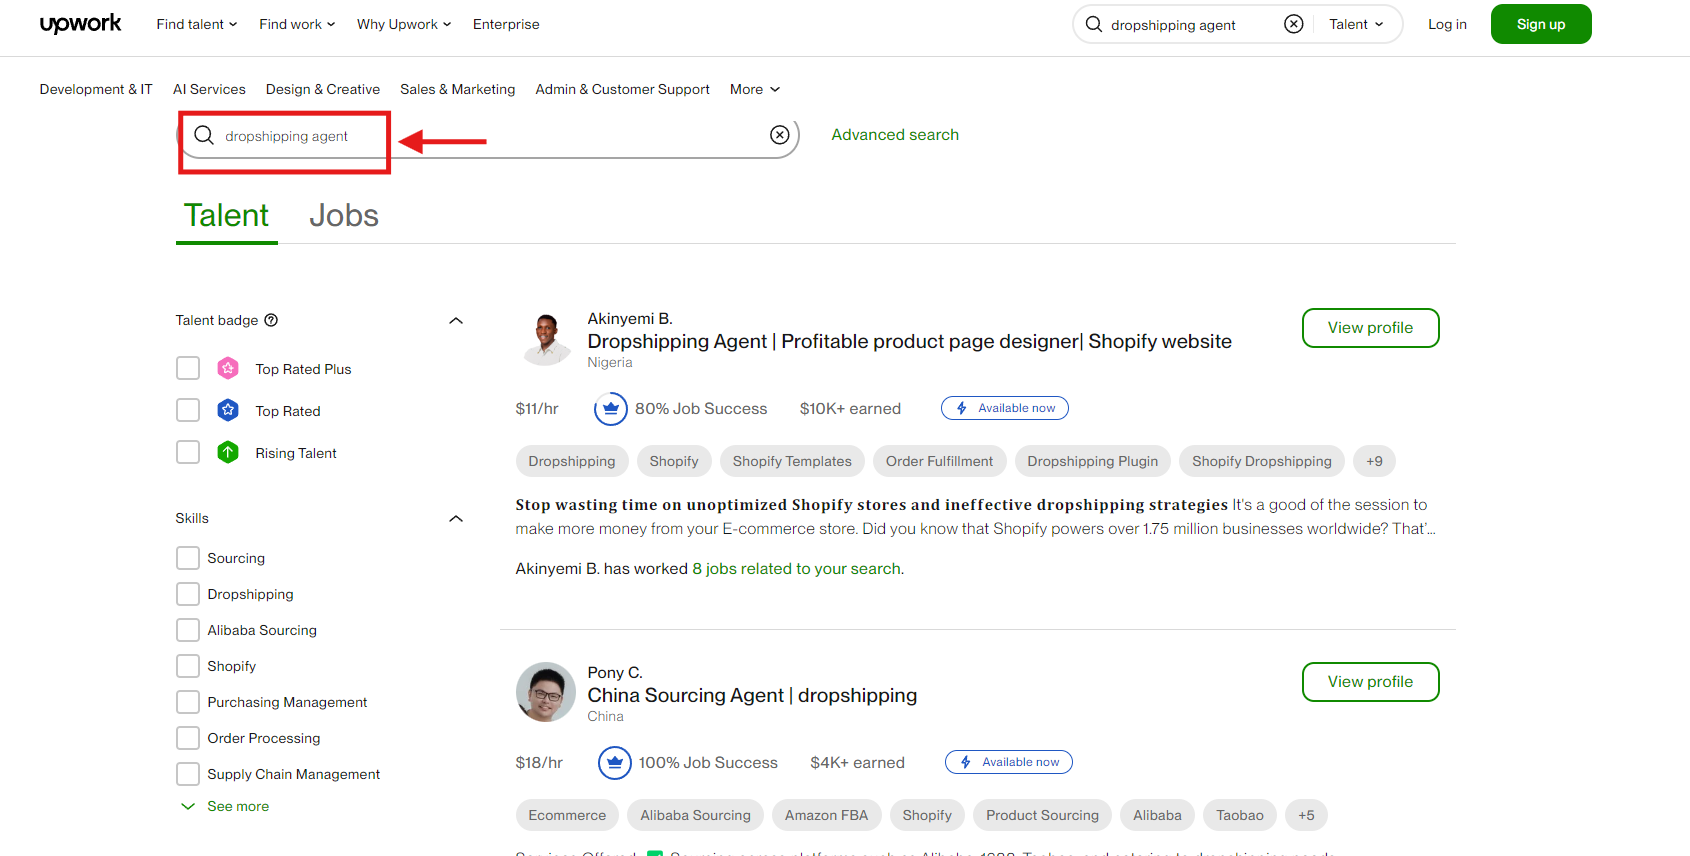The image size is (1690, 856).
Task: Click the main dropshipping agent search field
Action: pyautogui.click(x=490, y=135)
